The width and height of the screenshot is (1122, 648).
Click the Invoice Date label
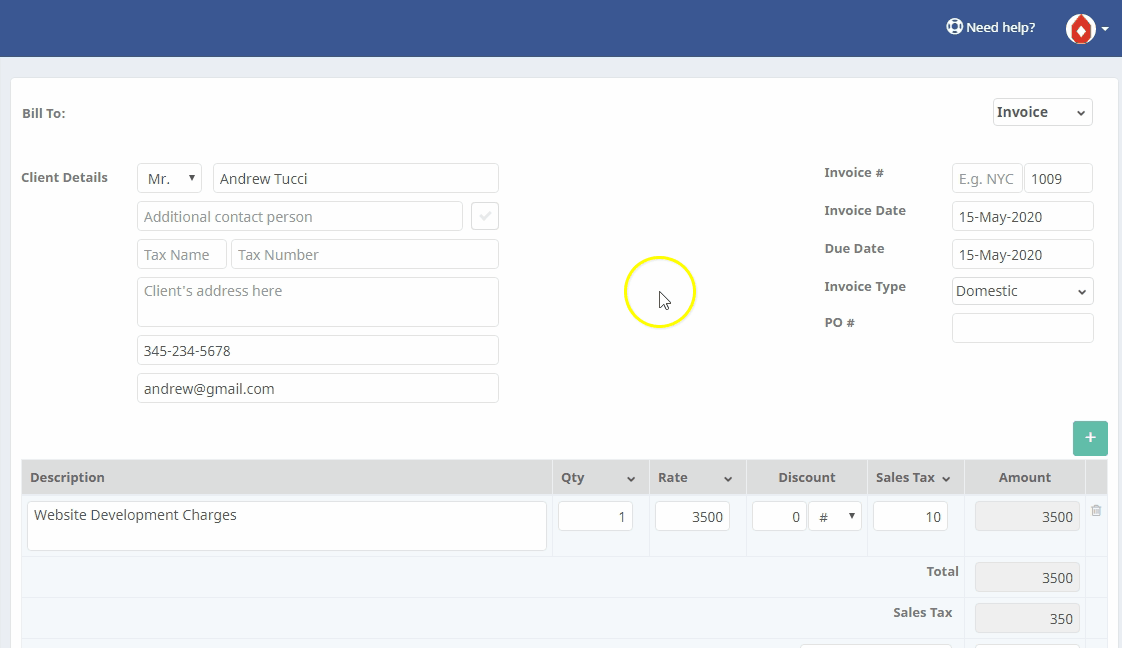(x=864, y=210)
